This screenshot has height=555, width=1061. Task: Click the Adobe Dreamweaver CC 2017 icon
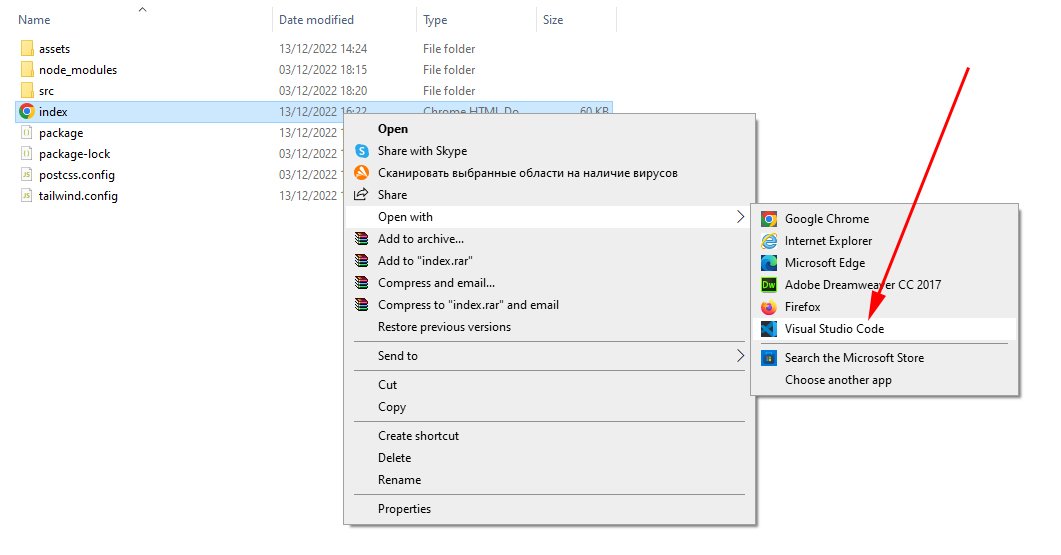769,285
